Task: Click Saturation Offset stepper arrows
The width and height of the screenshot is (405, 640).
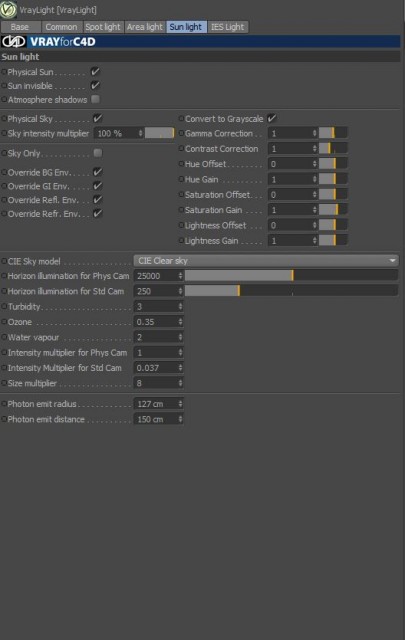Action: click(x=314, y=194)
